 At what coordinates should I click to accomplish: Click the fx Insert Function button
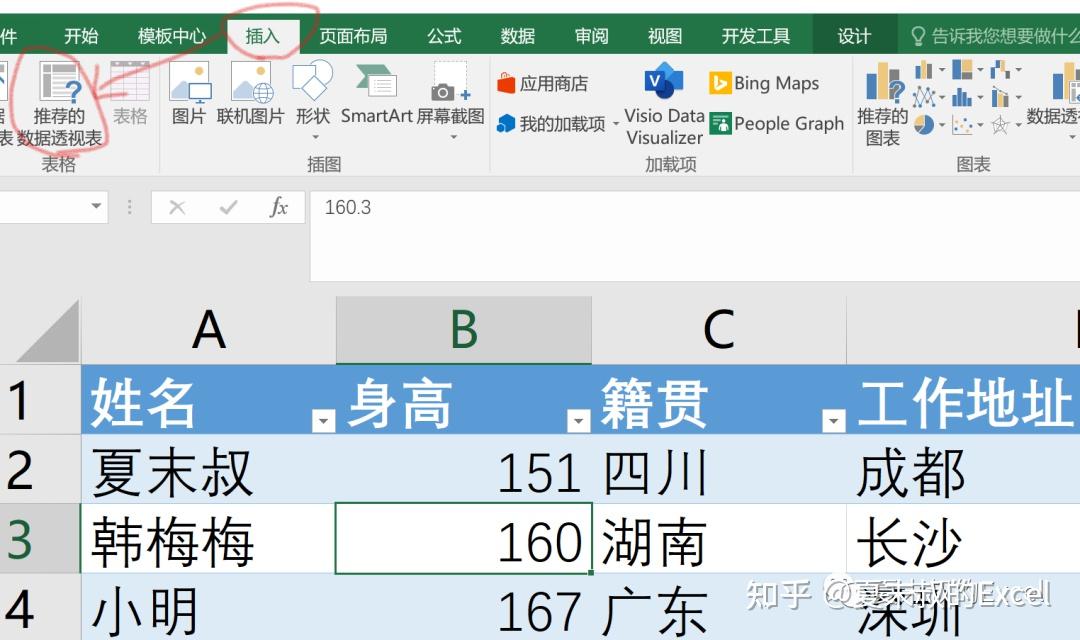(x=281, y=207)
